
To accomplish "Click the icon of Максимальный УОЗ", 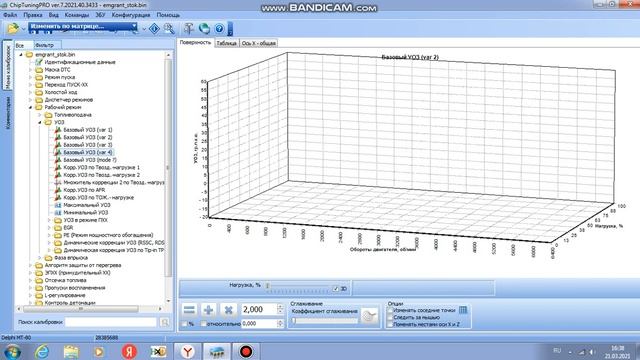I will click(58, 205).
